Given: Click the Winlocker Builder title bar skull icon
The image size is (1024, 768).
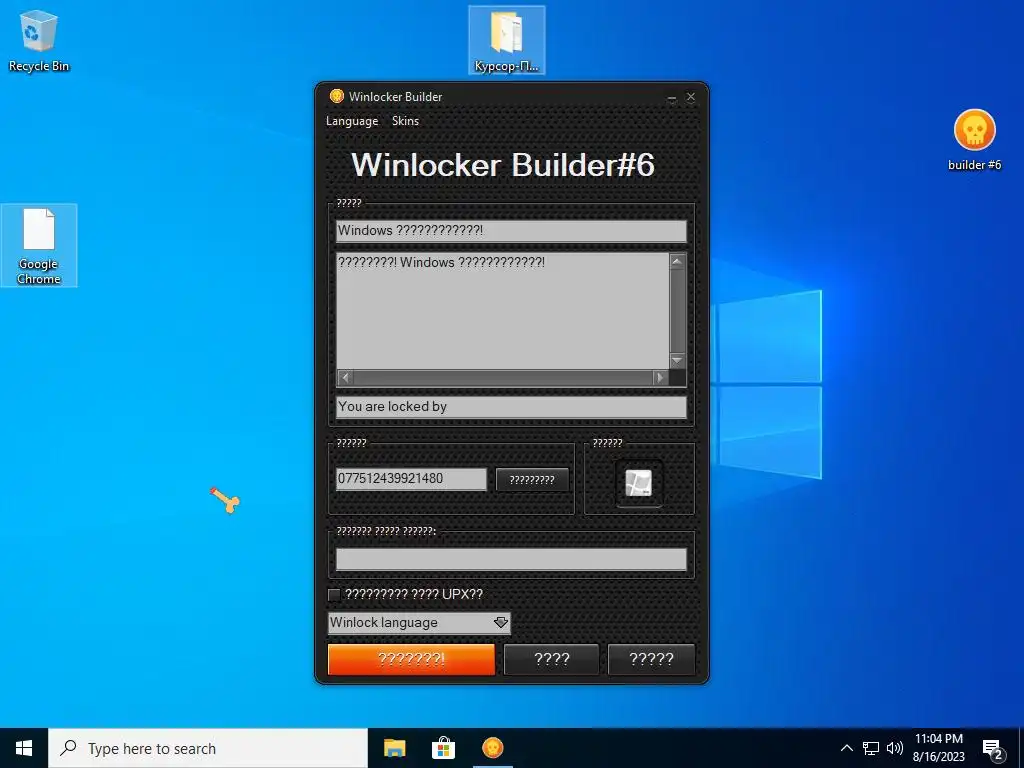Looking at the screenshot, I should pos(336,97).
